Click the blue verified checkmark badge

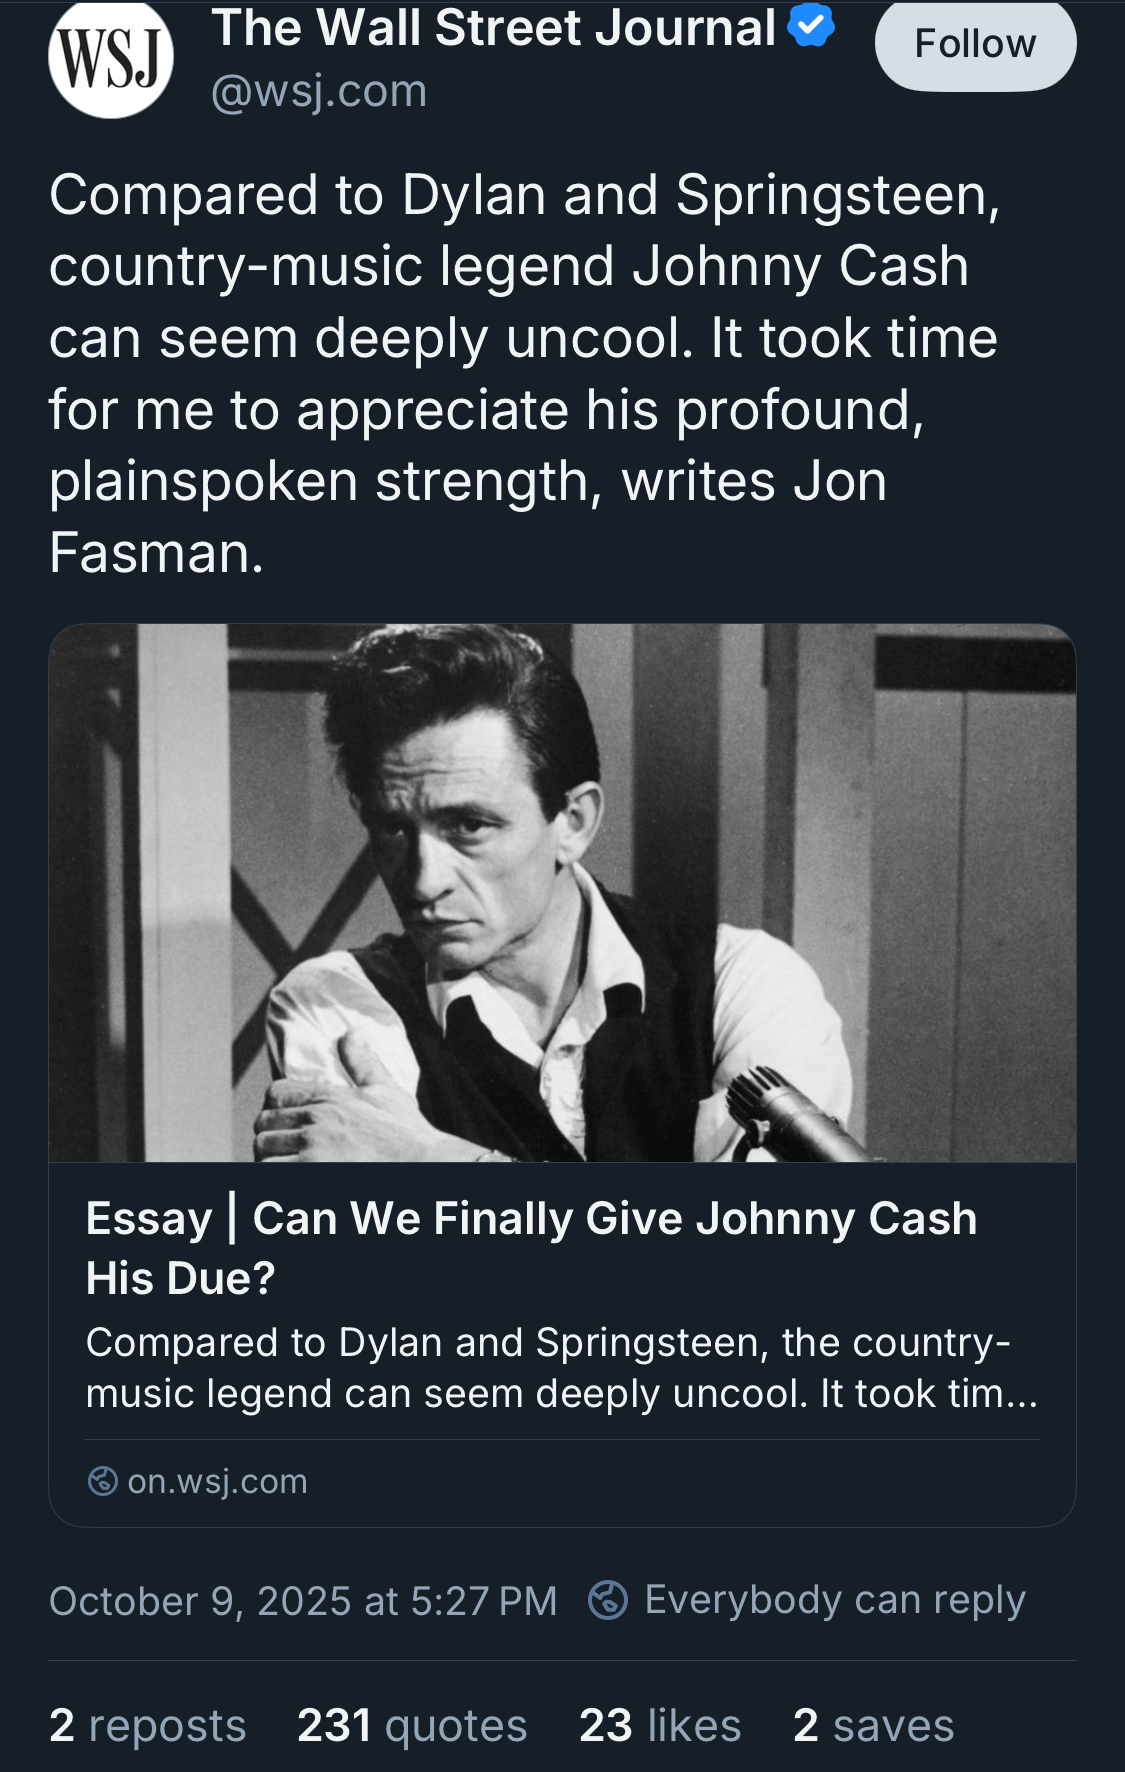[810, 26]
